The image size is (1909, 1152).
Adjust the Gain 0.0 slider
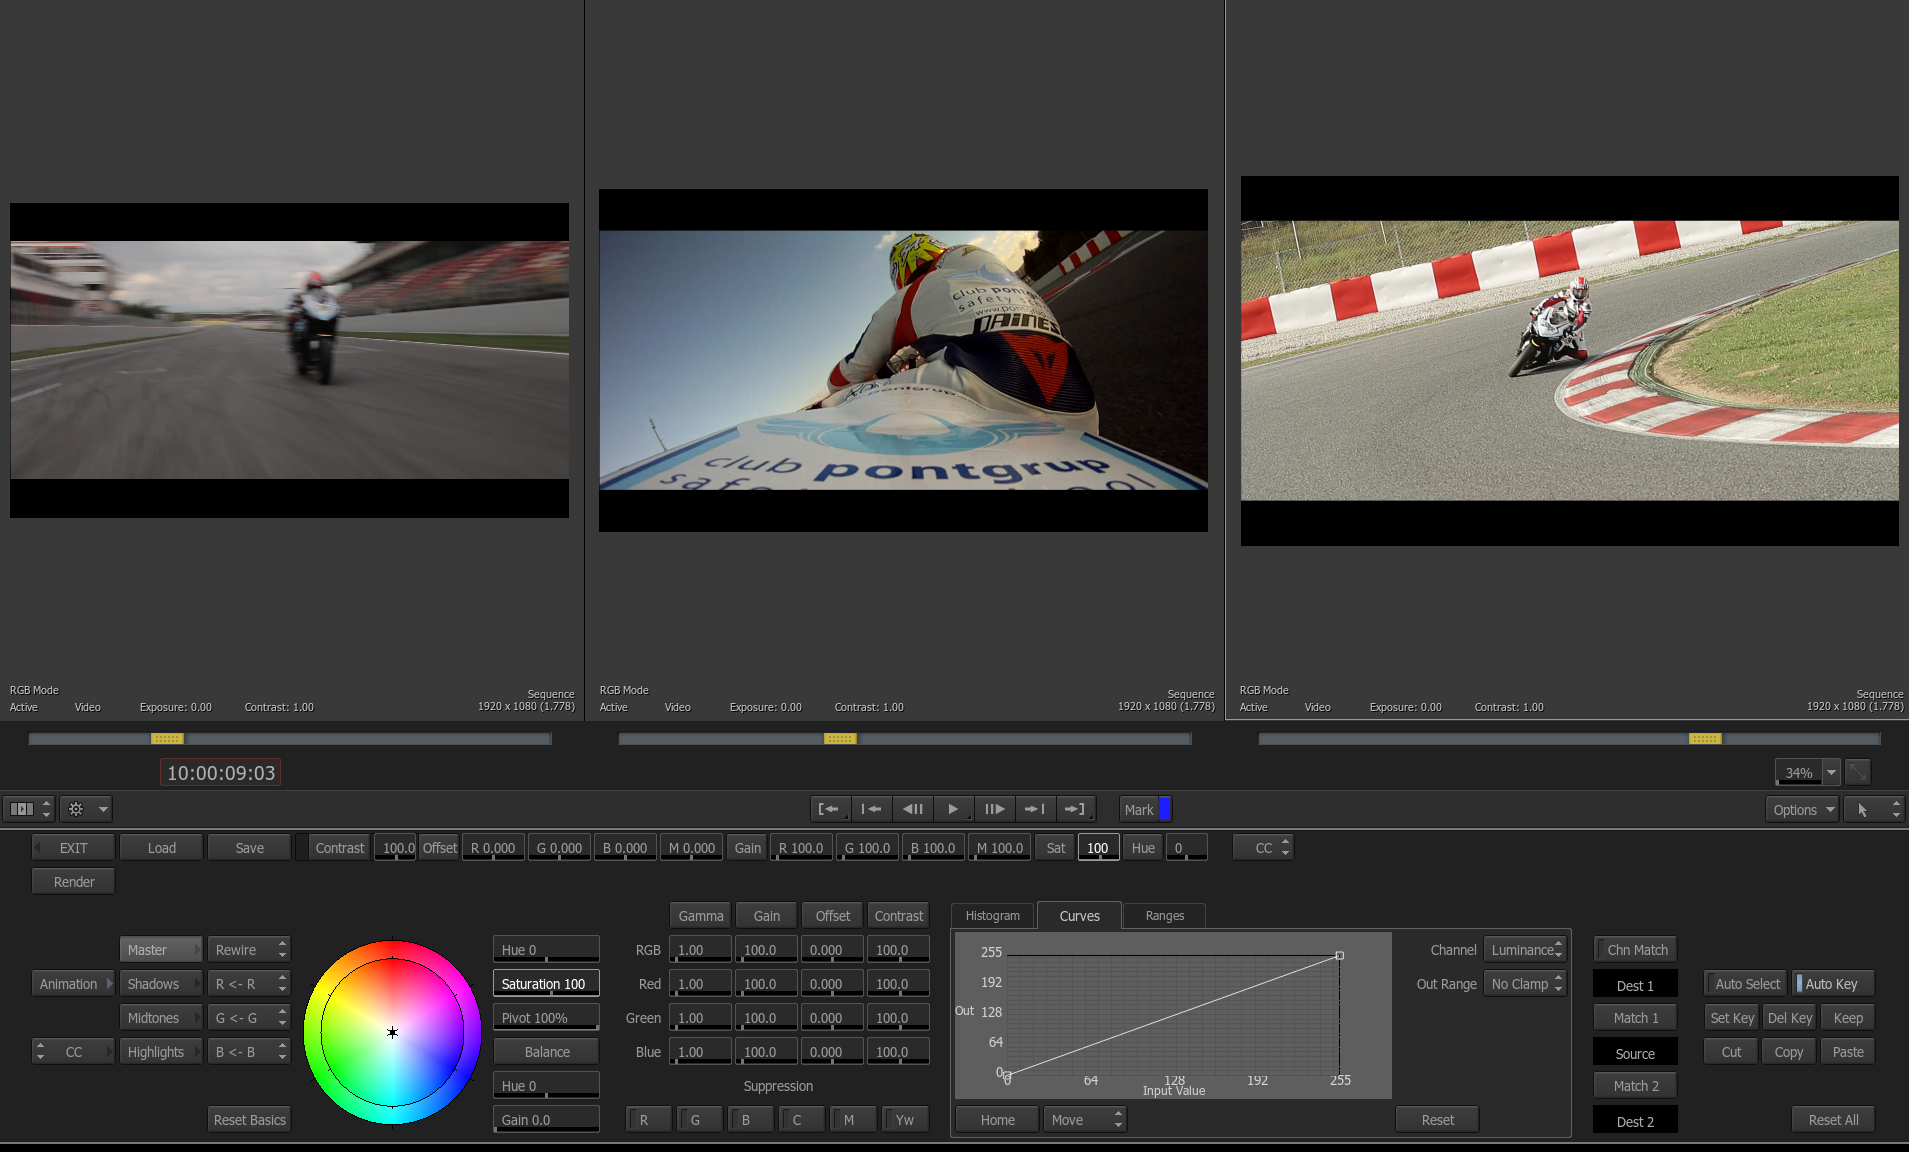(x=546, y=1120)
